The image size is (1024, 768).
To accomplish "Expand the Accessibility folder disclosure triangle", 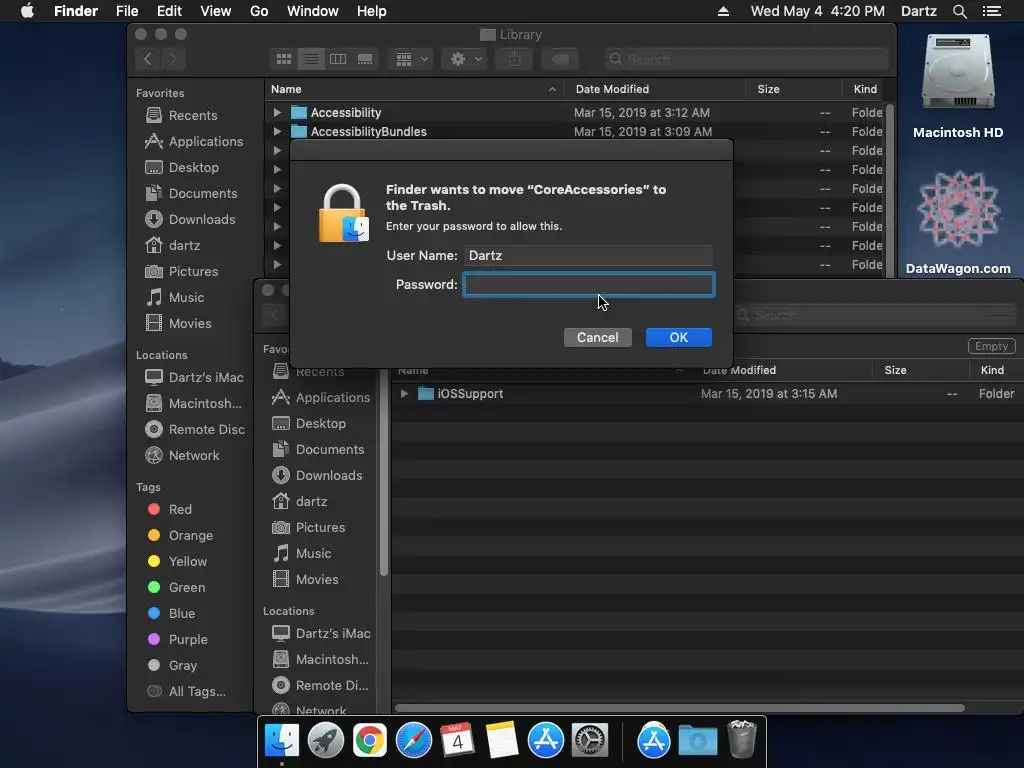I will pyautogui.click(x=277, y=112).
